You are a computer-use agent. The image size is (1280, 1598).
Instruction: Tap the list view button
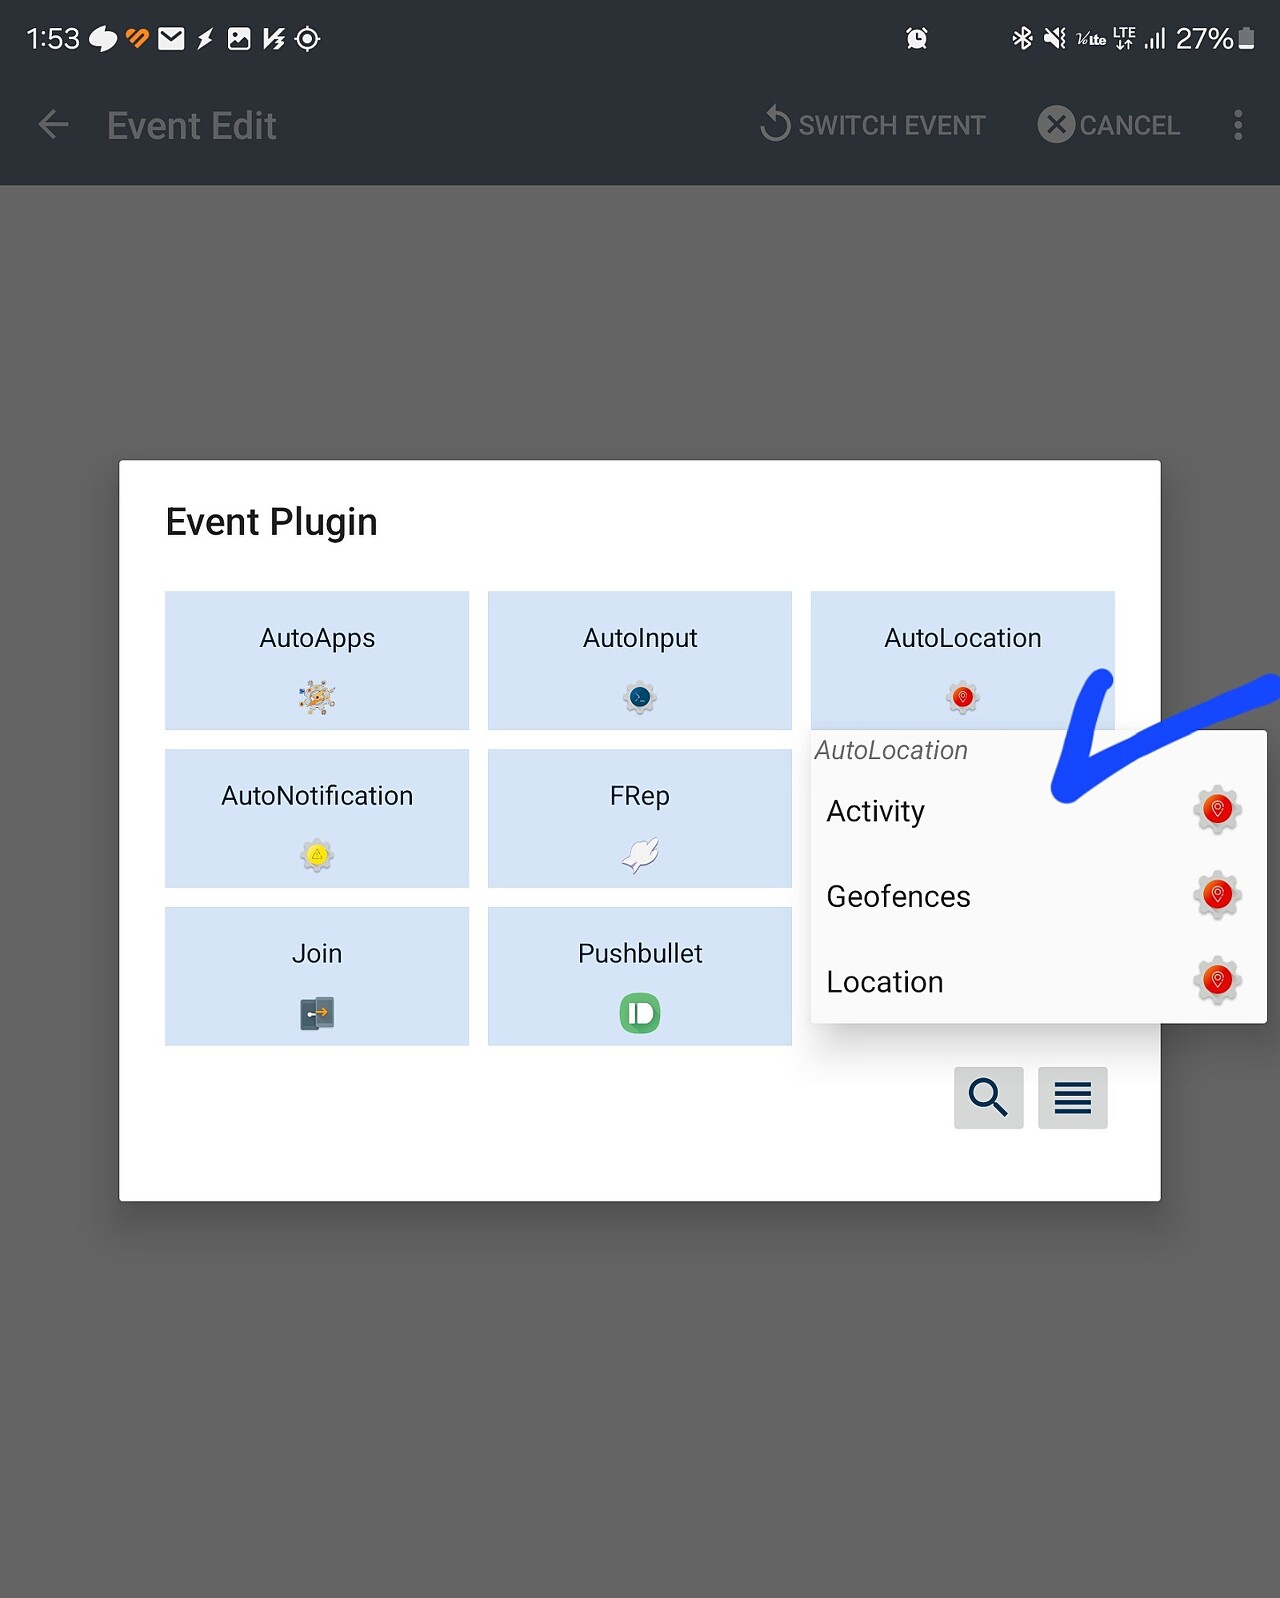pyautogui.click(x=1072, y=1097)
